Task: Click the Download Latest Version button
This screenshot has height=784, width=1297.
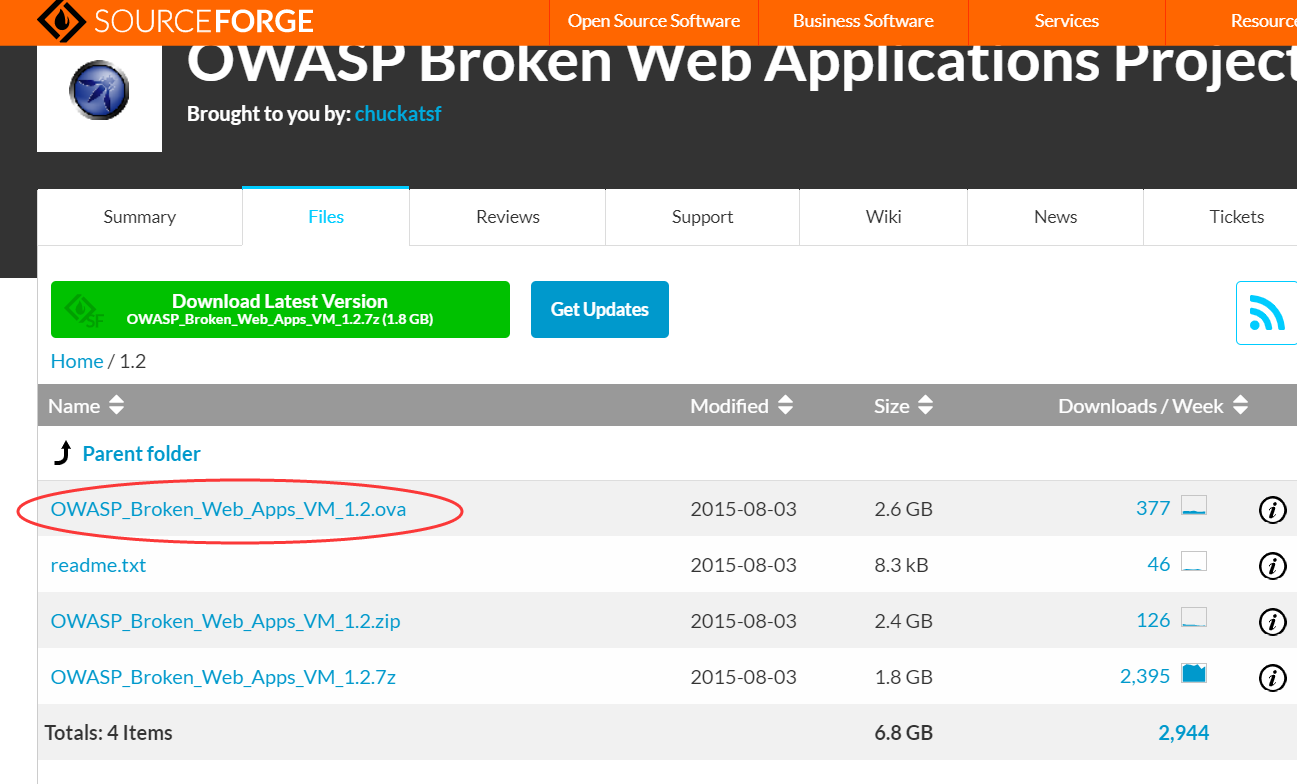Action: click(280, 309)
